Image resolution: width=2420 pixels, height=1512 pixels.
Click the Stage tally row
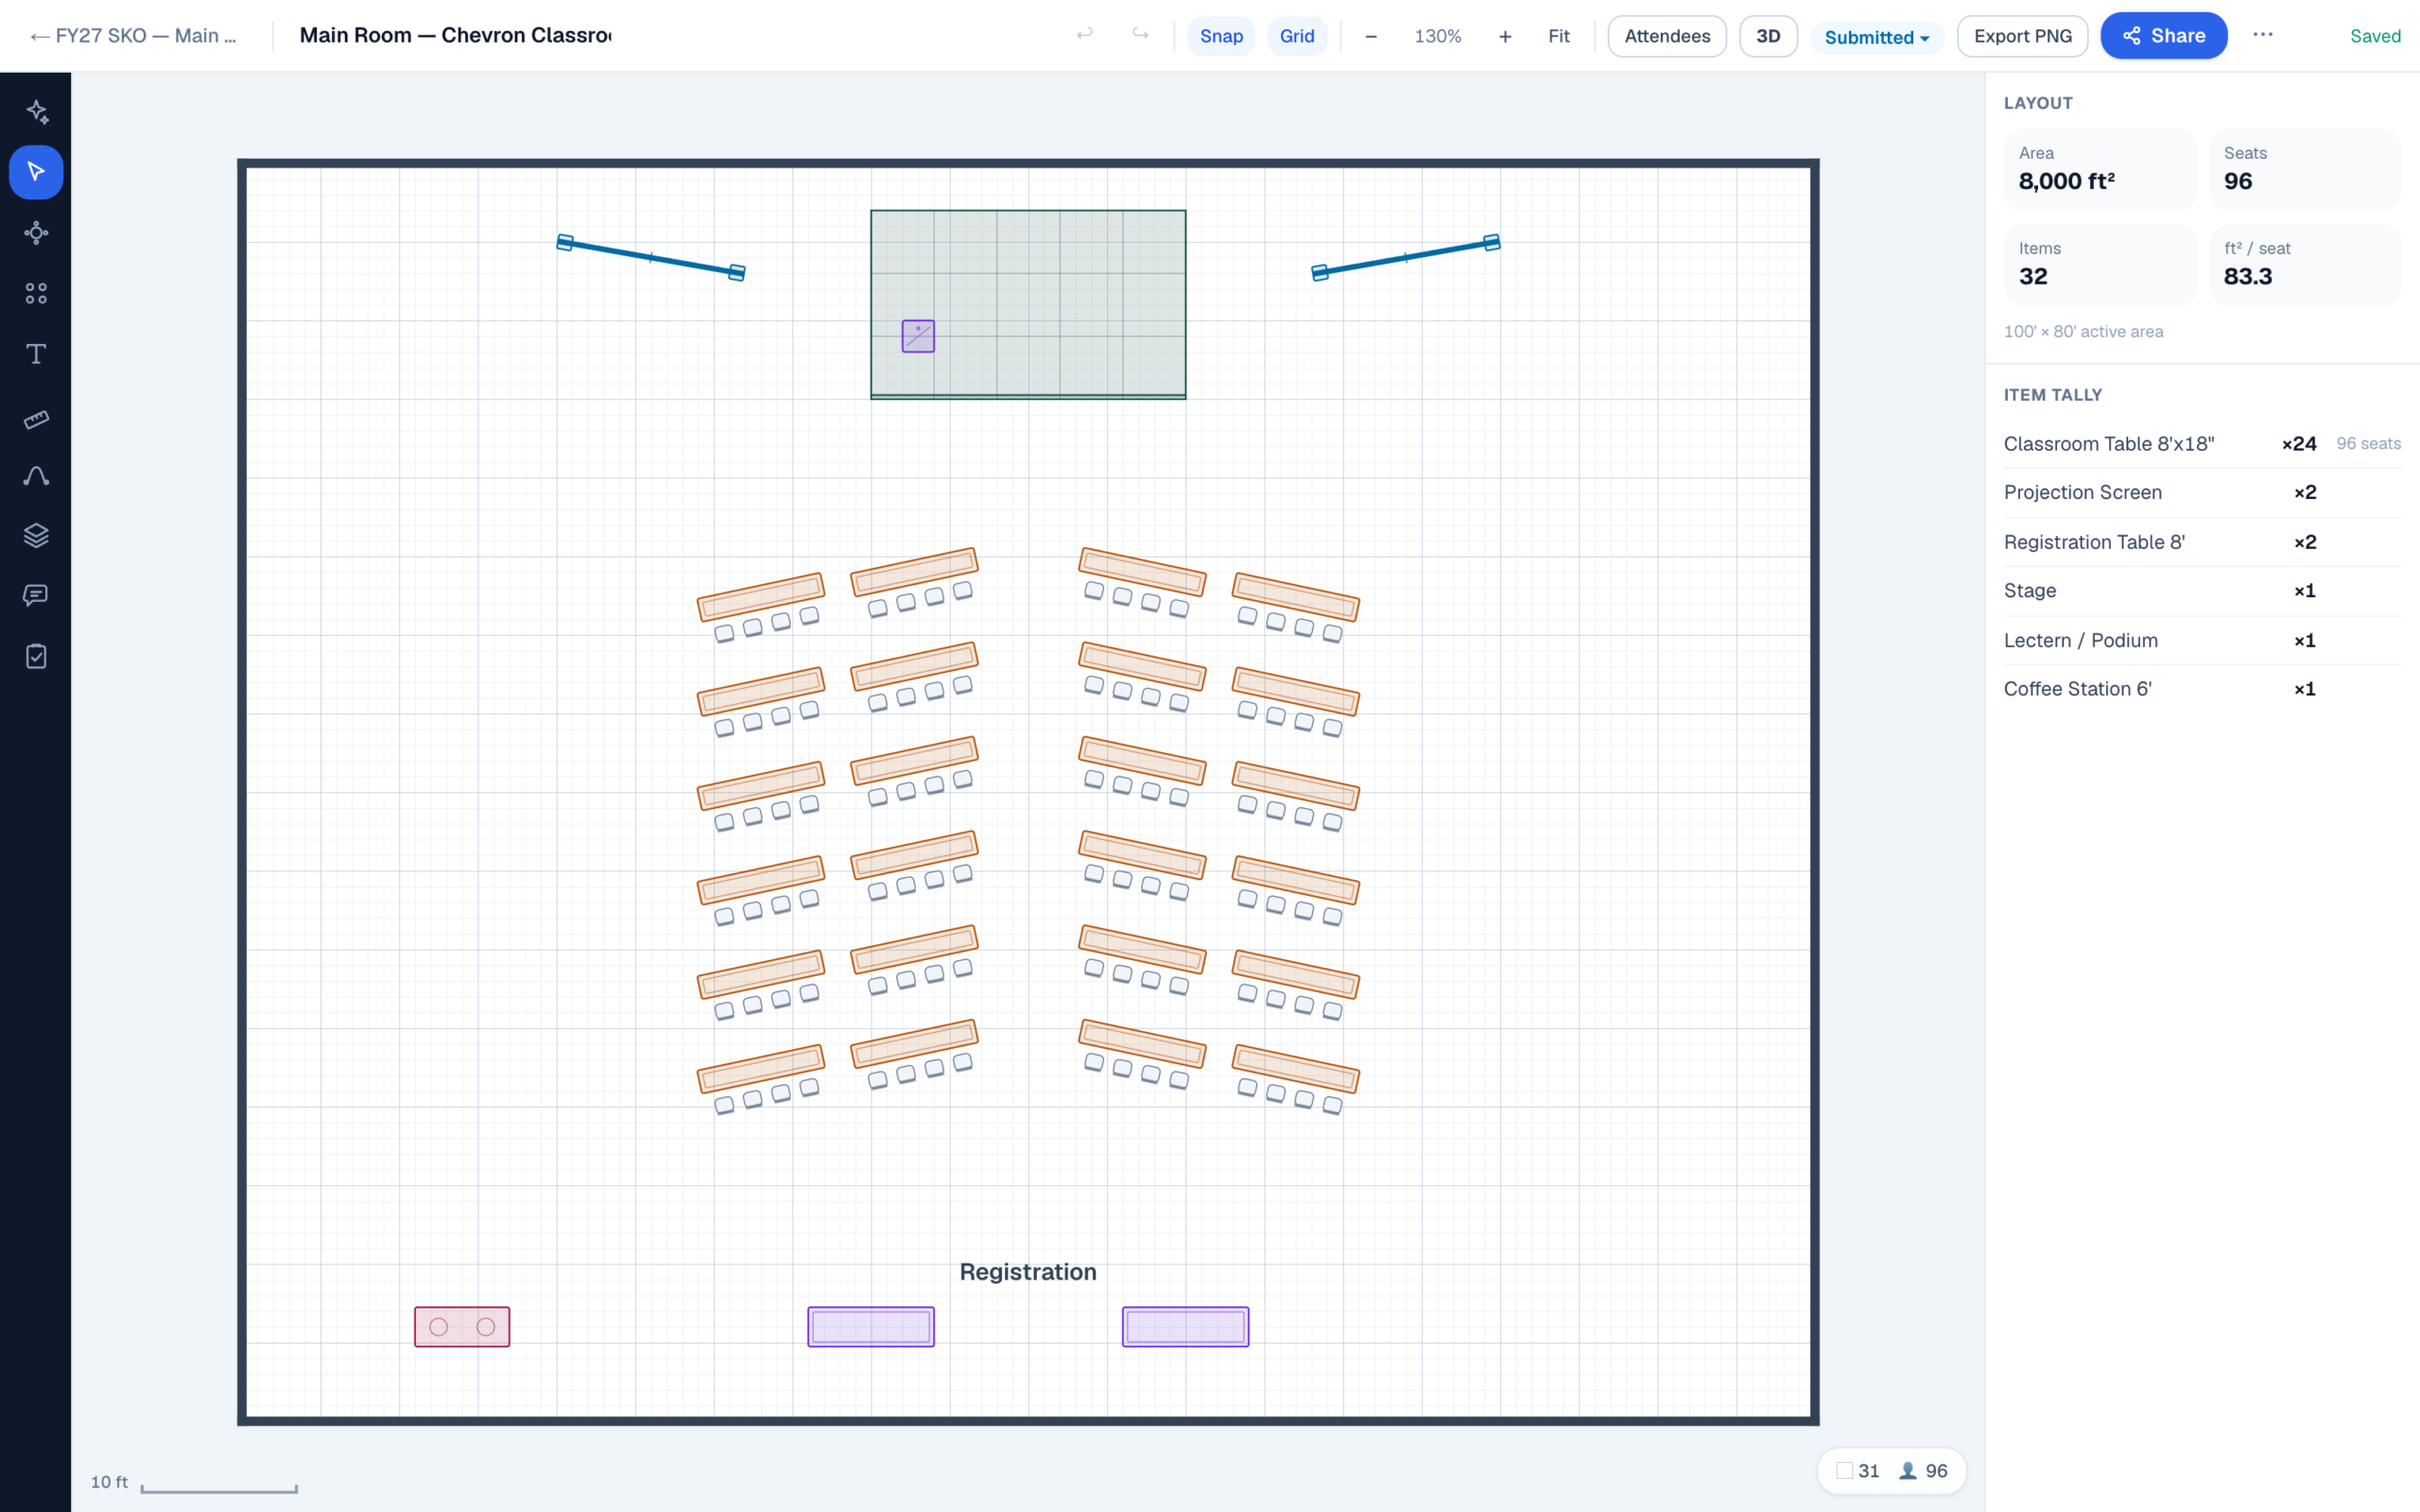pyautogui.click(x=2202, y=591)
